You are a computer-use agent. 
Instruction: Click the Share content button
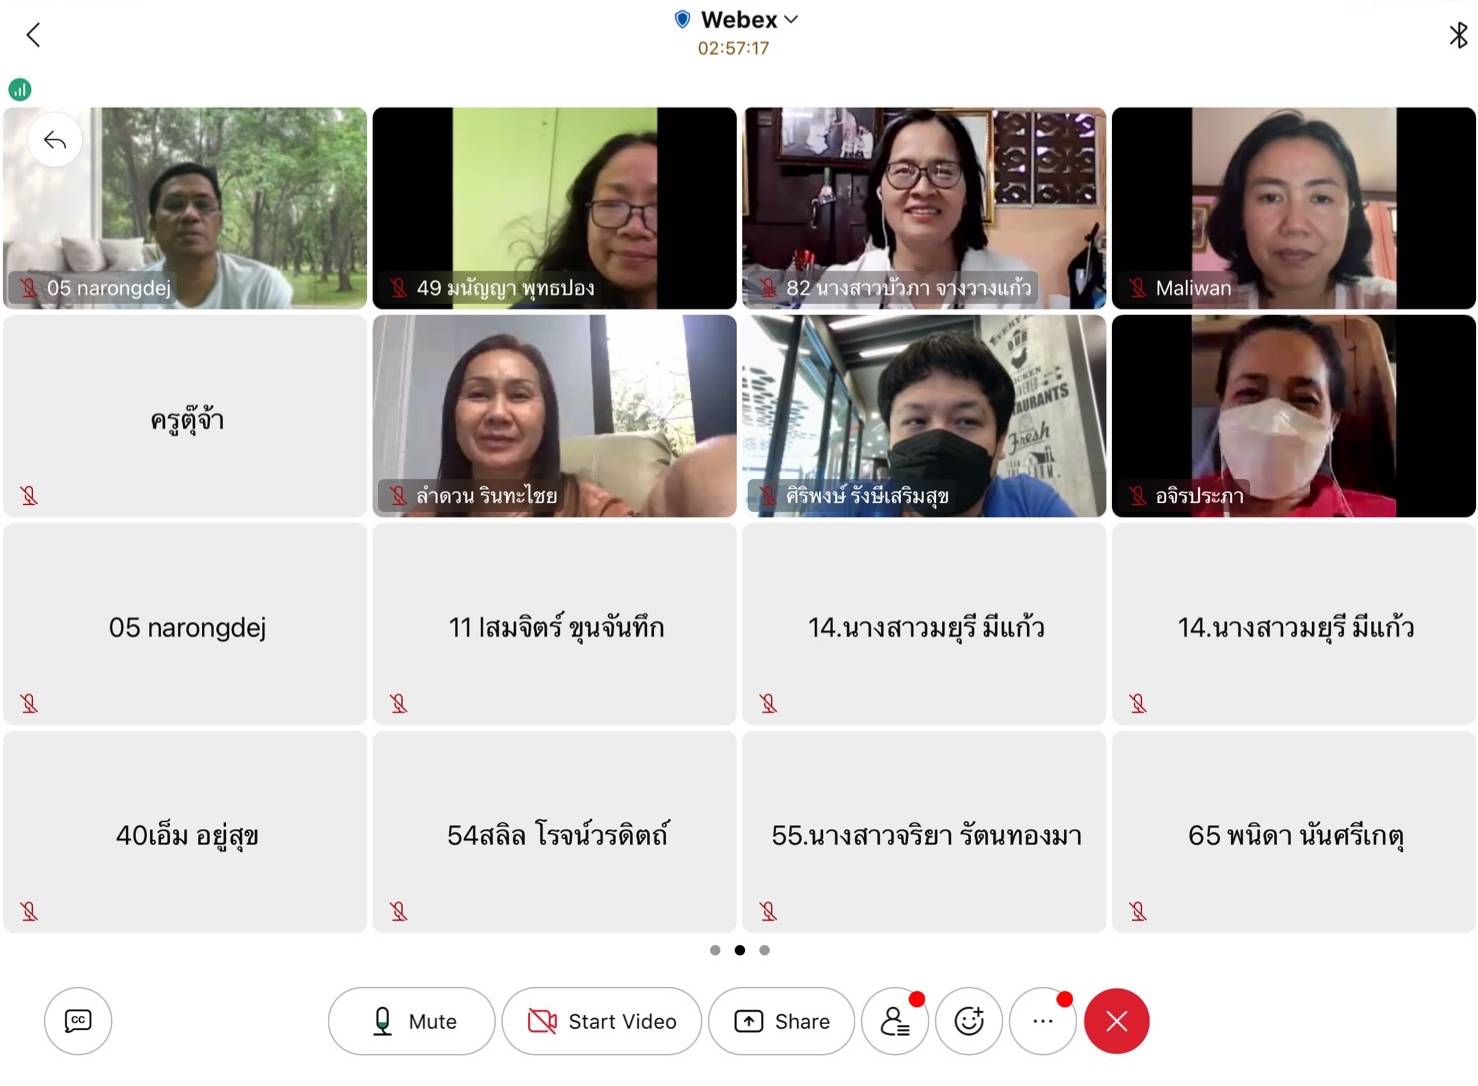tap(782, 1021)
